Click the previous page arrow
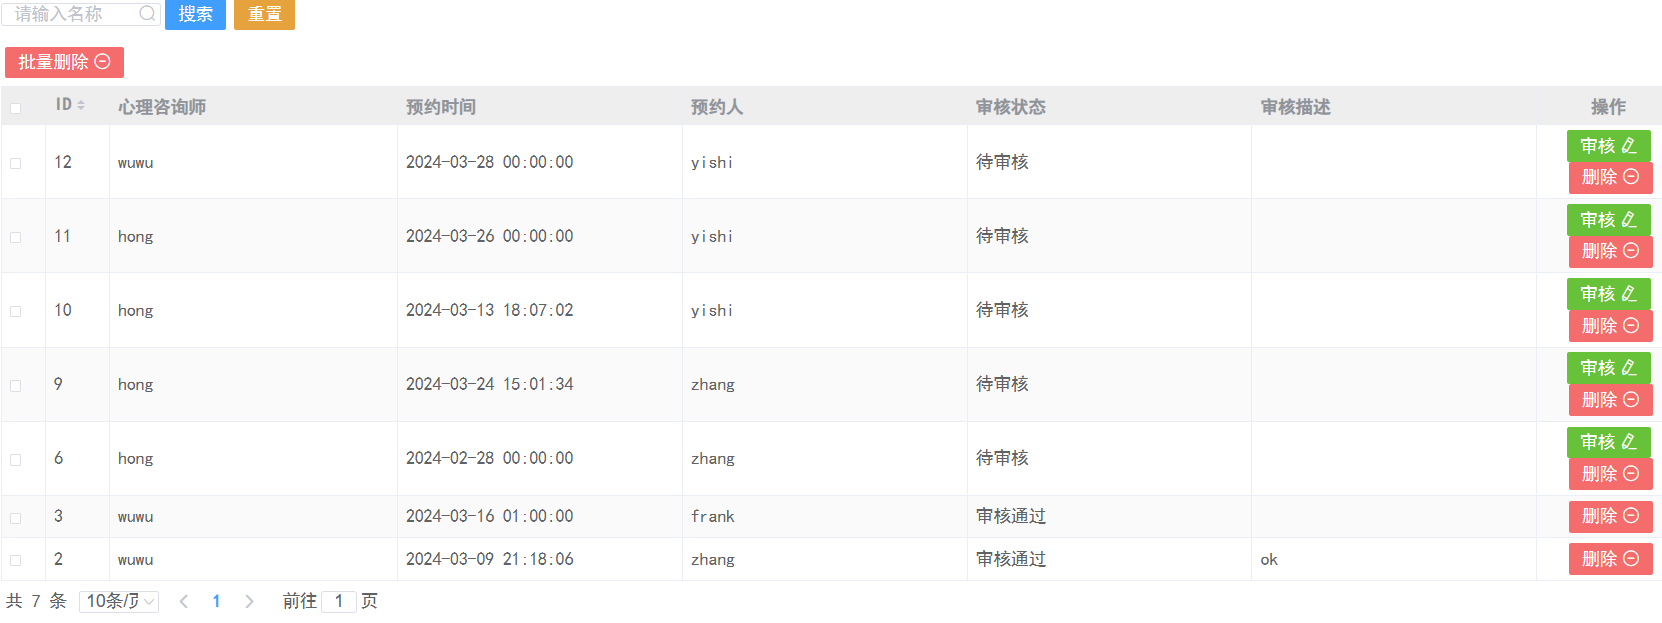The width and height of the screenshot is (1662, 623). click(184, 601)
